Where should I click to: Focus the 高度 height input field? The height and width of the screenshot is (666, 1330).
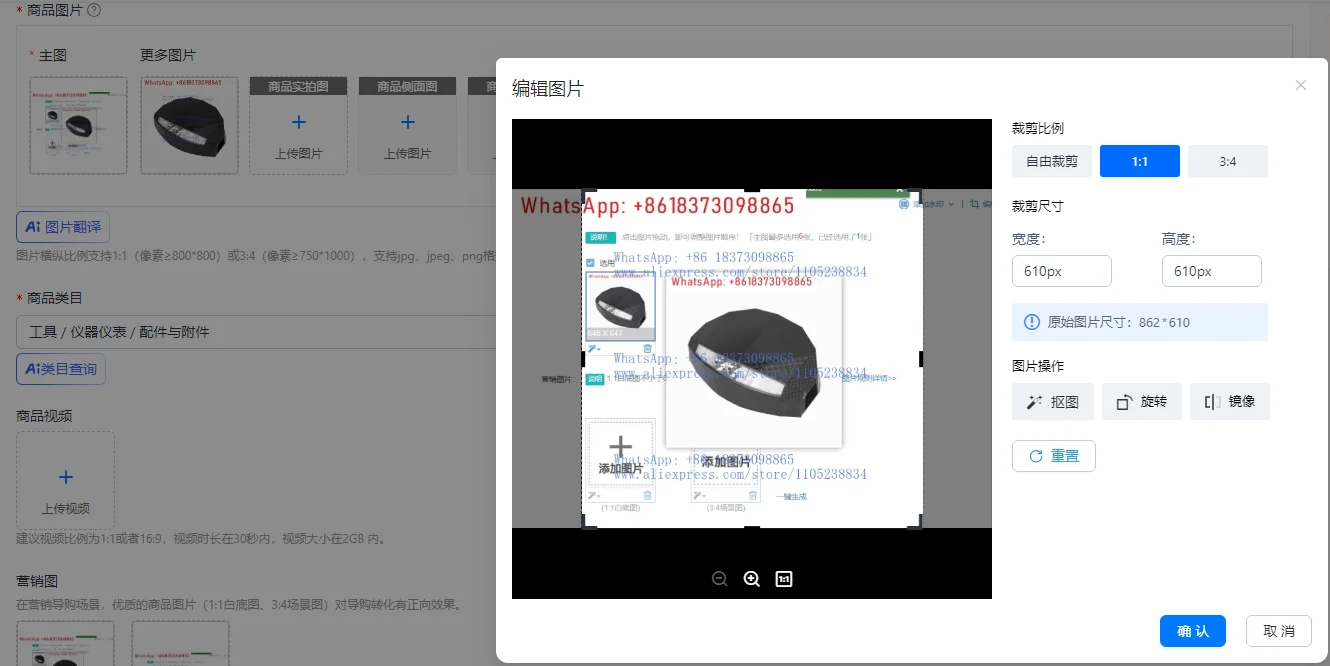(x=1212, y=271)
